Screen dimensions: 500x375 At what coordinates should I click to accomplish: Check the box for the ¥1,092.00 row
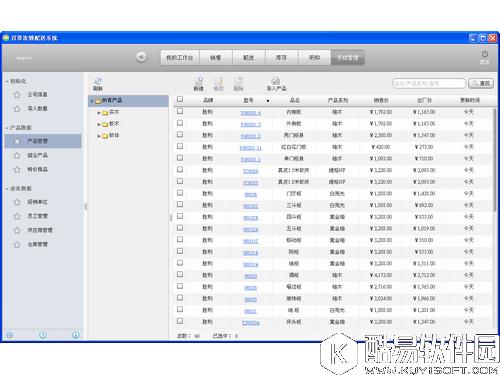click(180, 158)
